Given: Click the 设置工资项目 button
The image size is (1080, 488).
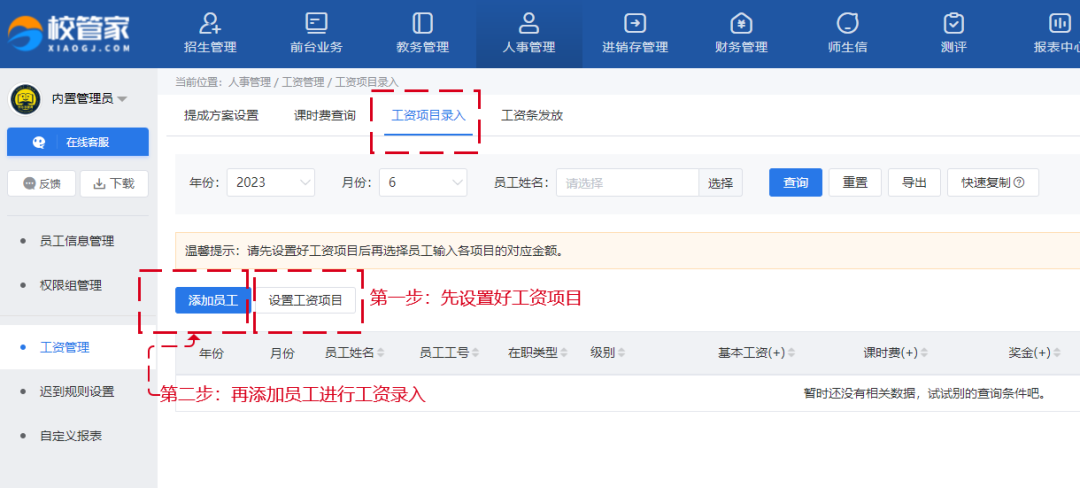Looking at the screenshot, I should 305,300.
